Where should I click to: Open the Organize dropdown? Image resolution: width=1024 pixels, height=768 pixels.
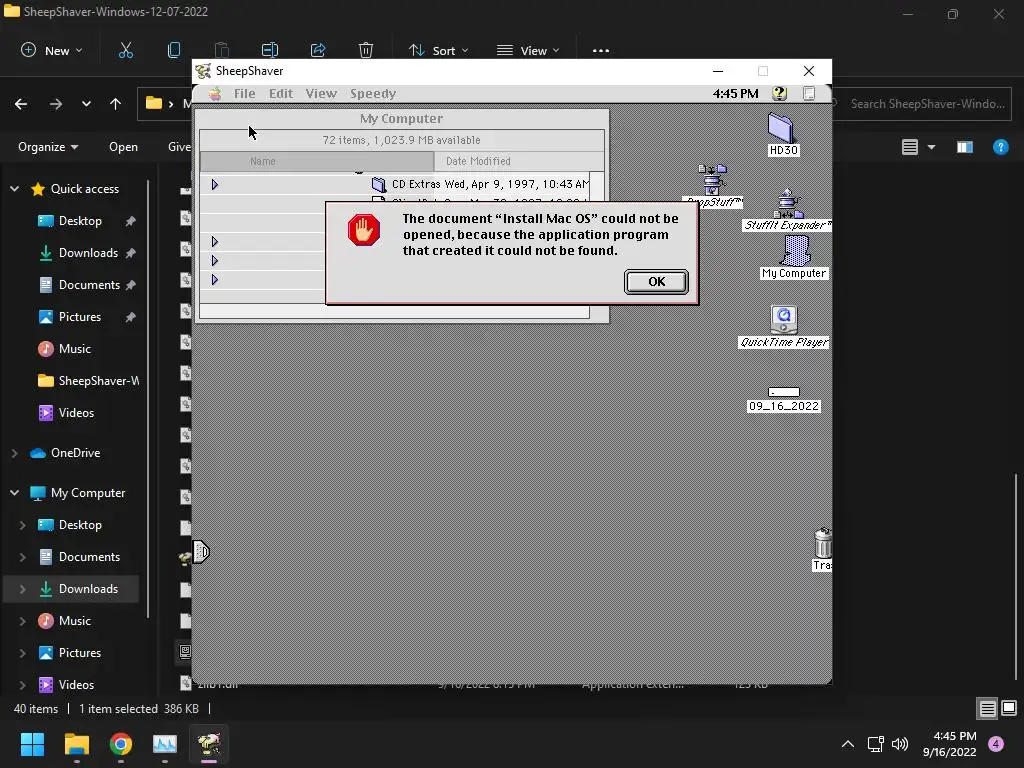(48, 147)
